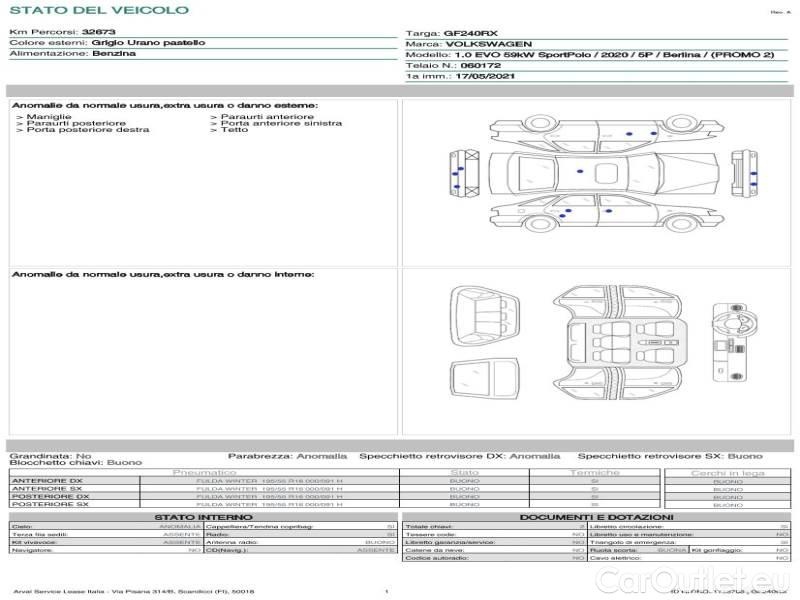Click the steering wheel dashboard diagram
The height and width of the screenshot is (600, 800).
pyautogui.click(x=726, y=341)
